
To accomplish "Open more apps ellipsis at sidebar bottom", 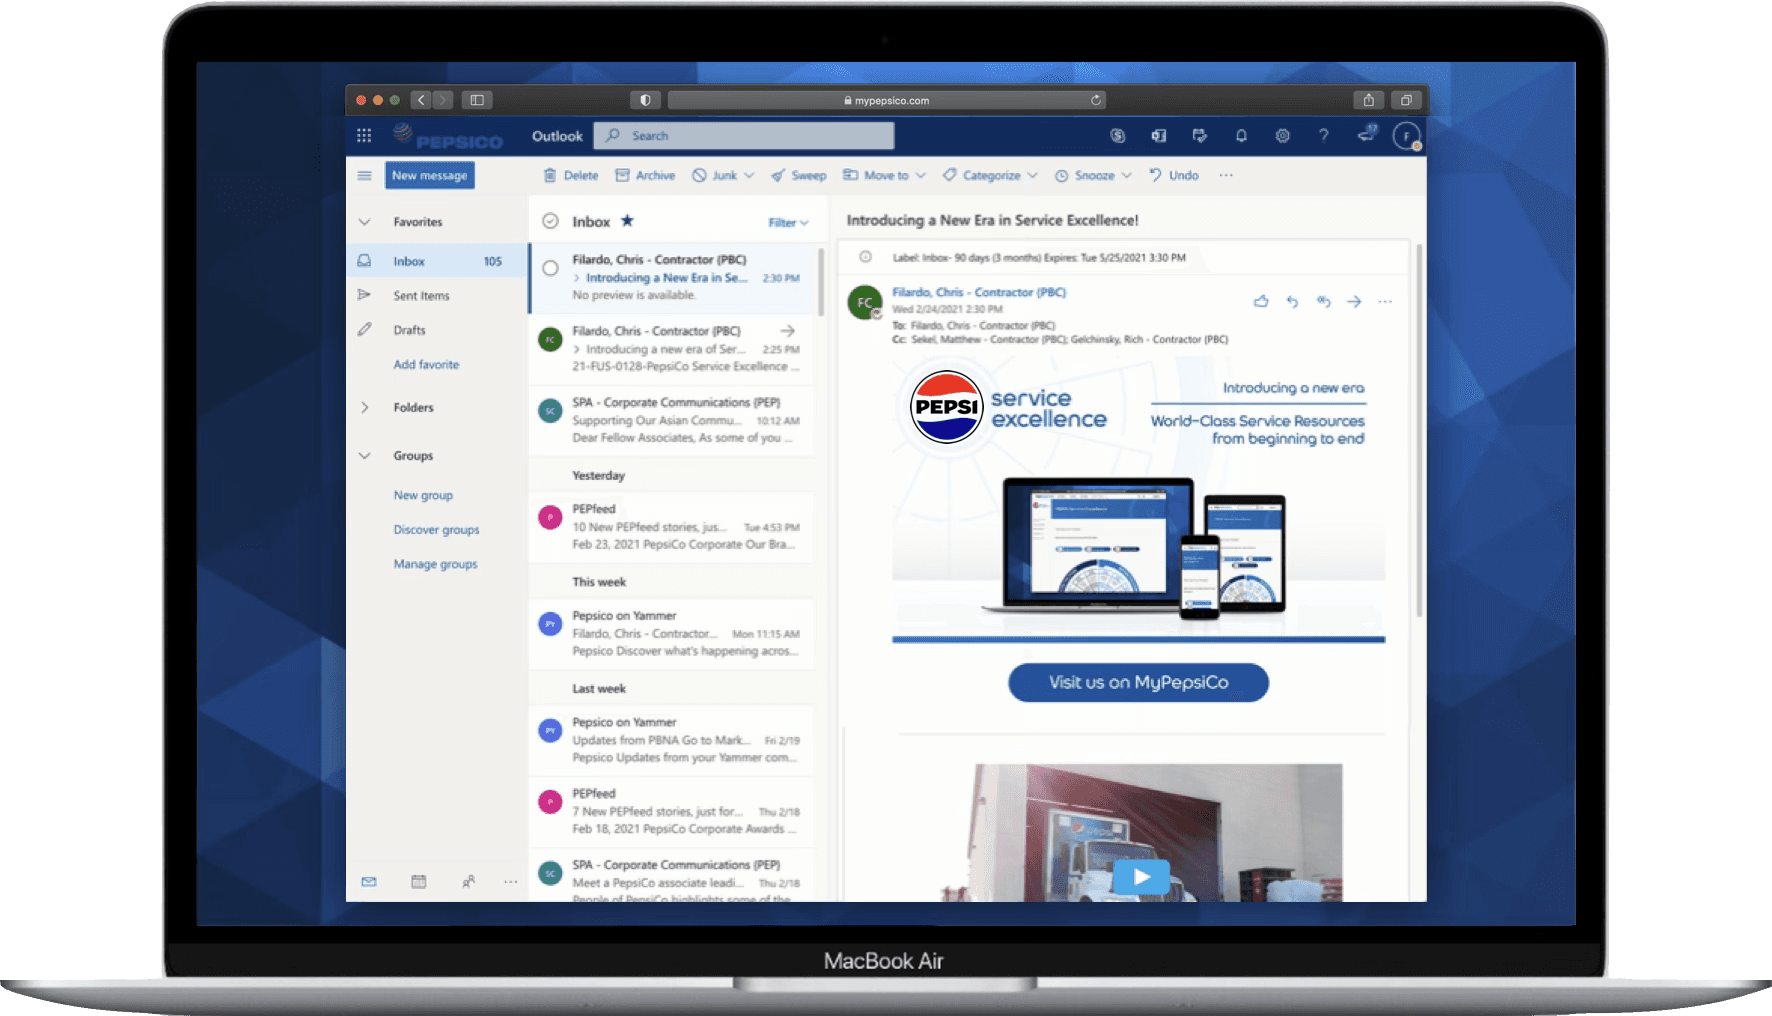I will 511,882.
